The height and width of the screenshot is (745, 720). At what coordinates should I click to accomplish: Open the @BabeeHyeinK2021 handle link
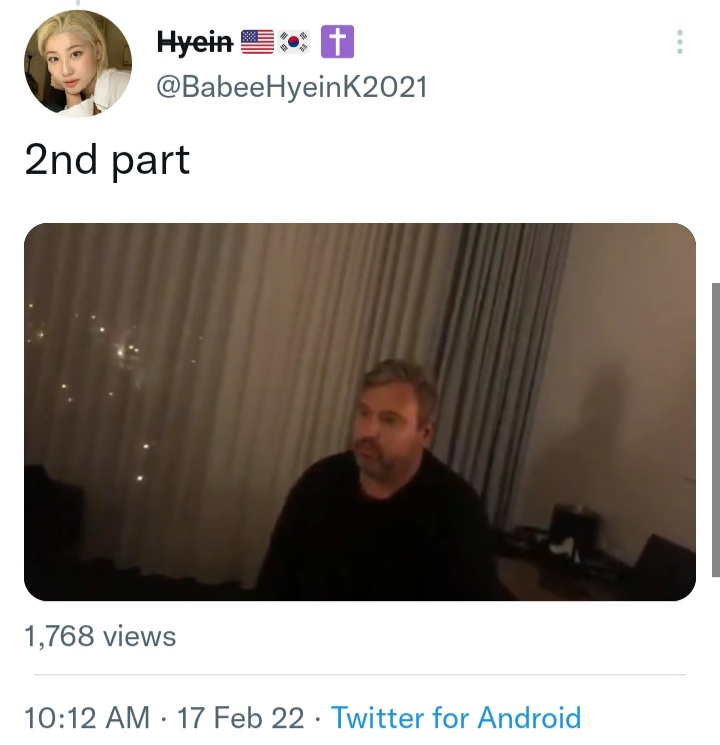pos(292,87)
